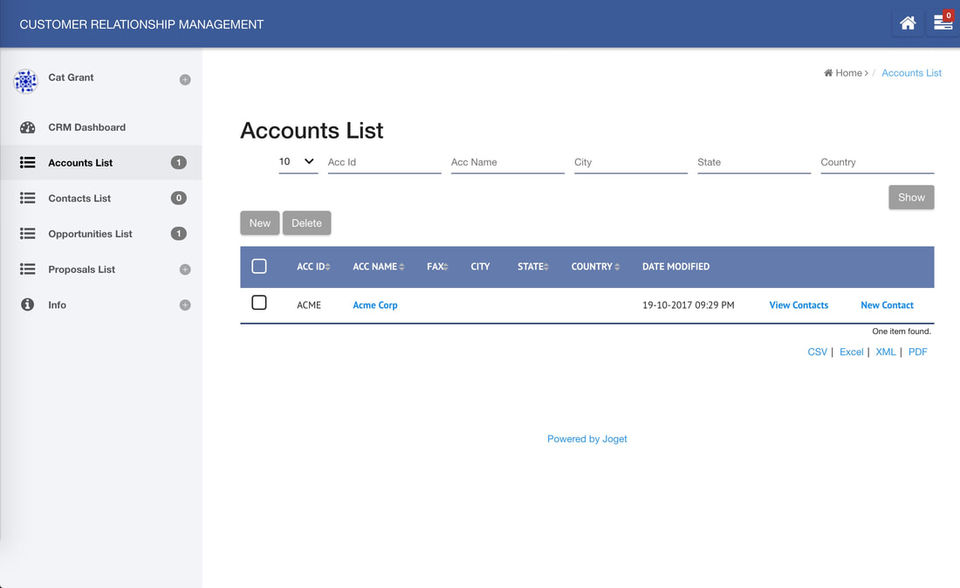
Task: Focus the State filter field
Action: tap(754, 162)
